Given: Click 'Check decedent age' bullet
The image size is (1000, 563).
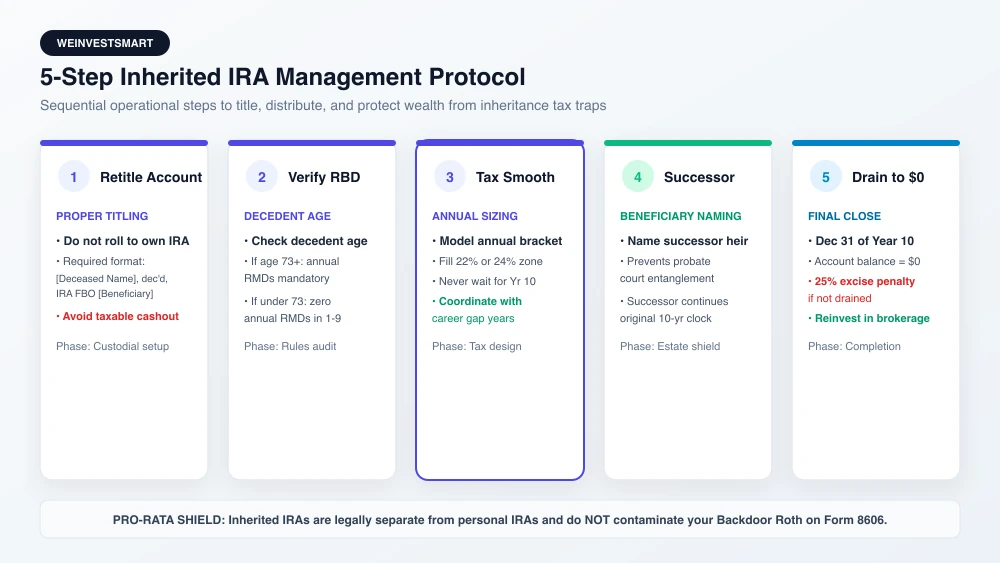Looking at the screenshot, I should [306, 241].
